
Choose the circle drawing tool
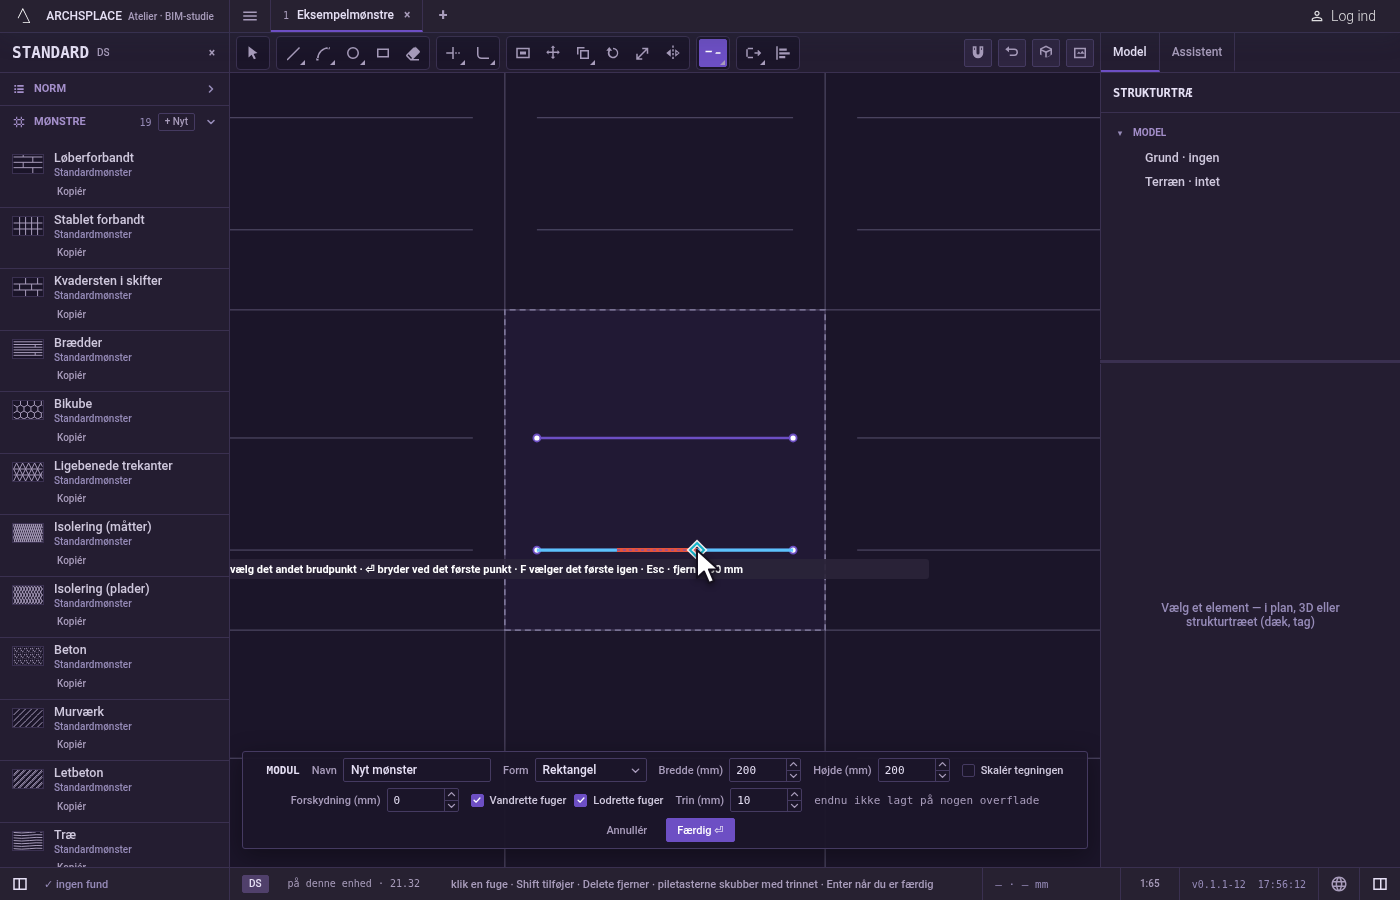(353, 53)
